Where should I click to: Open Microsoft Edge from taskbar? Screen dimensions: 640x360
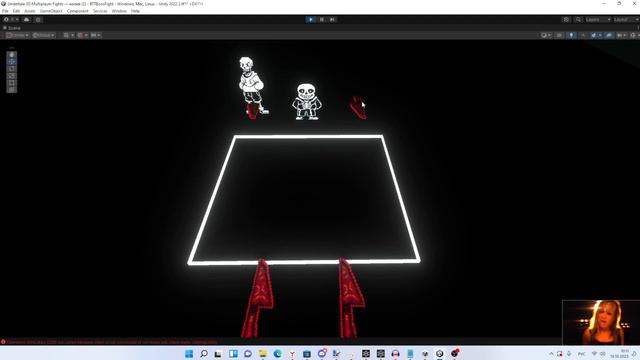click(278, 353)
